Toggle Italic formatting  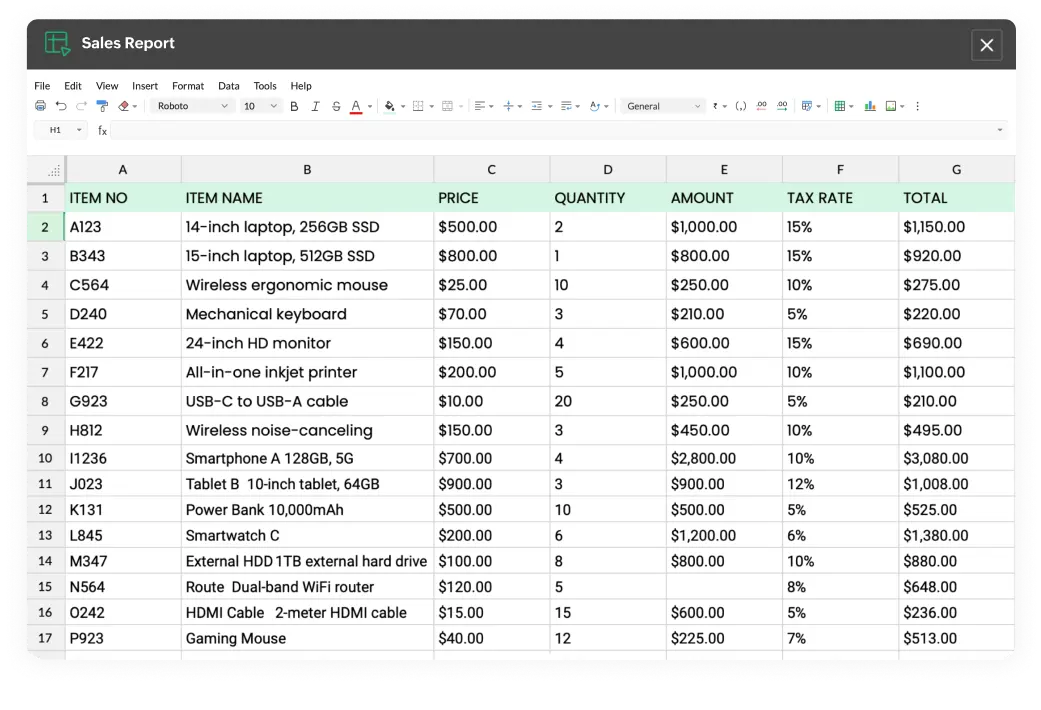click(x=315, y=106)
